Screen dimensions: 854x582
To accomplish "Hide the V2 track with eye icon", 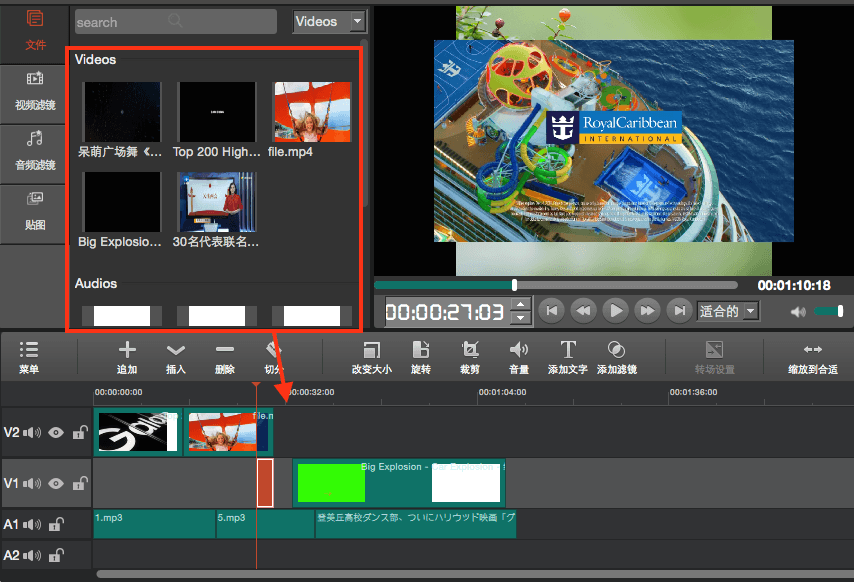I will (x=56, y=433).
